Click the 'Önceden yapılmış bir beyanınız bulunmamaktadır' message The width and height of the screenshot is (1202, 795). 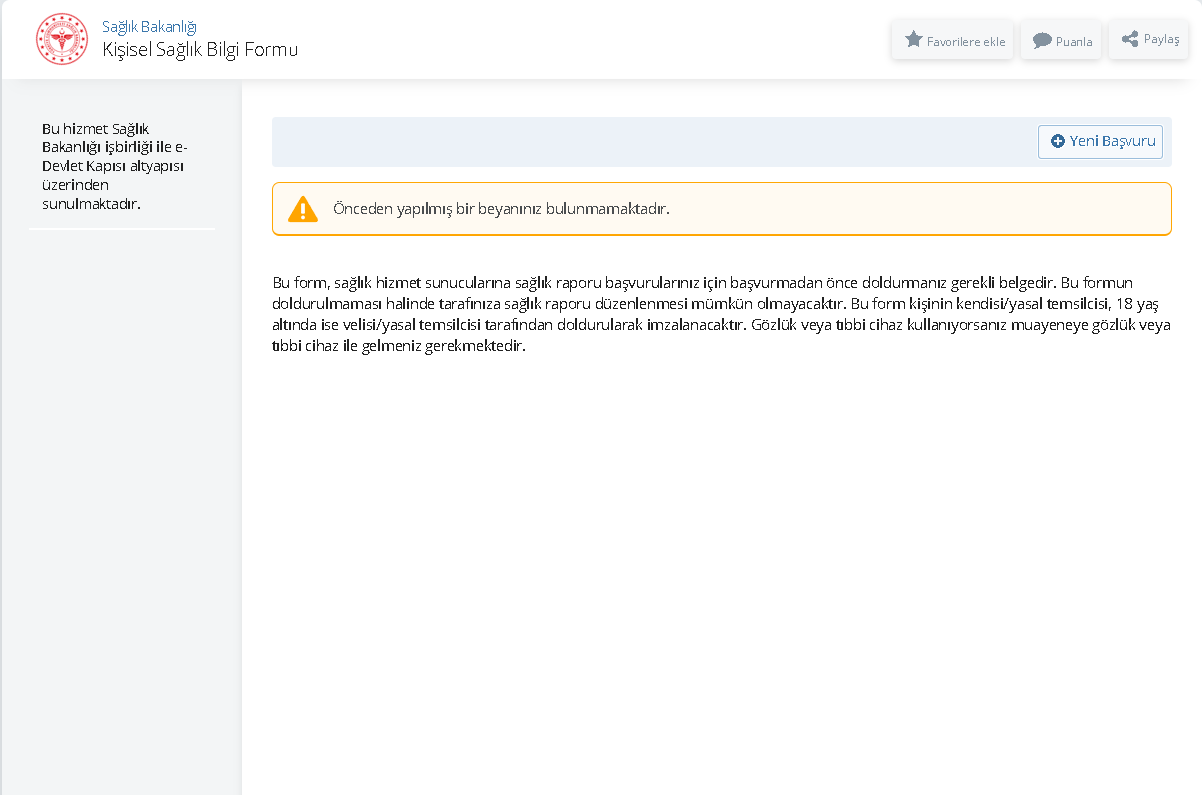(x=501, y=209)
